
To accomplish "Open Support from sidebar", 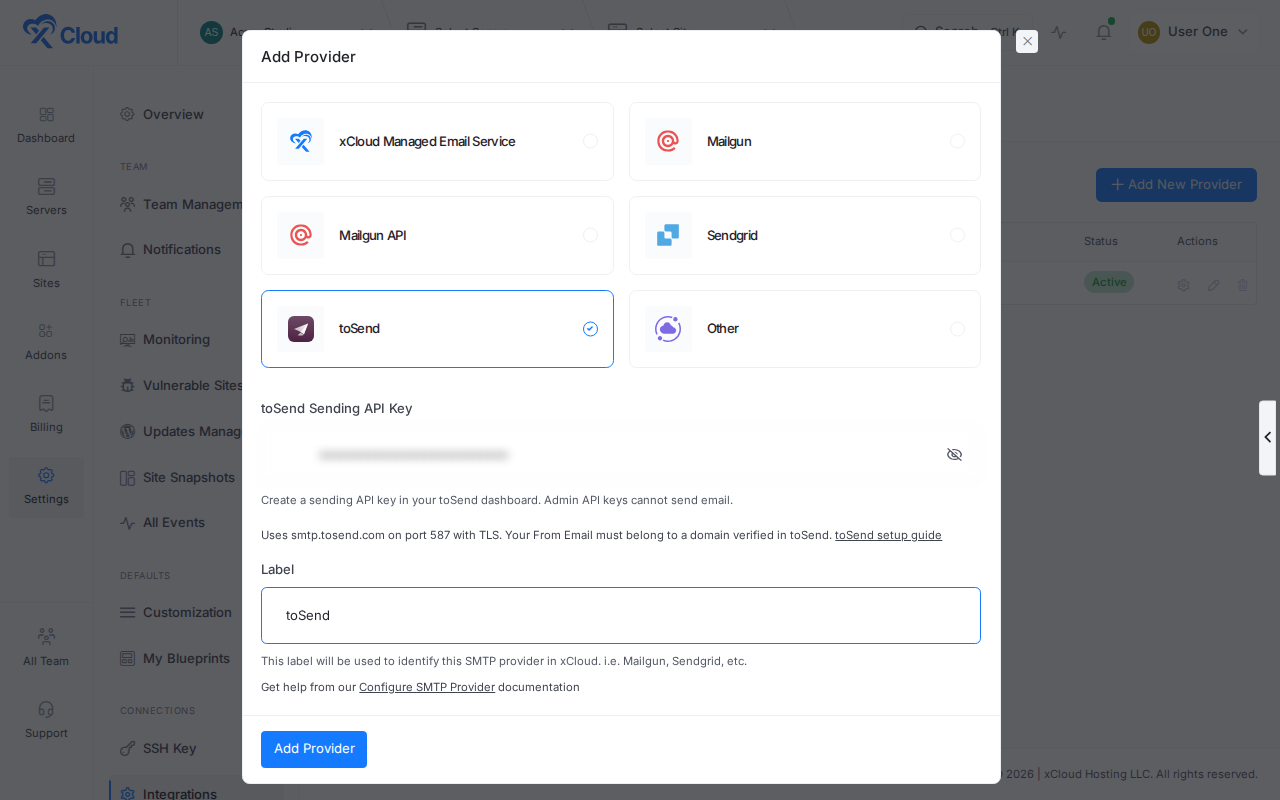I will click(x=46, y=720).
